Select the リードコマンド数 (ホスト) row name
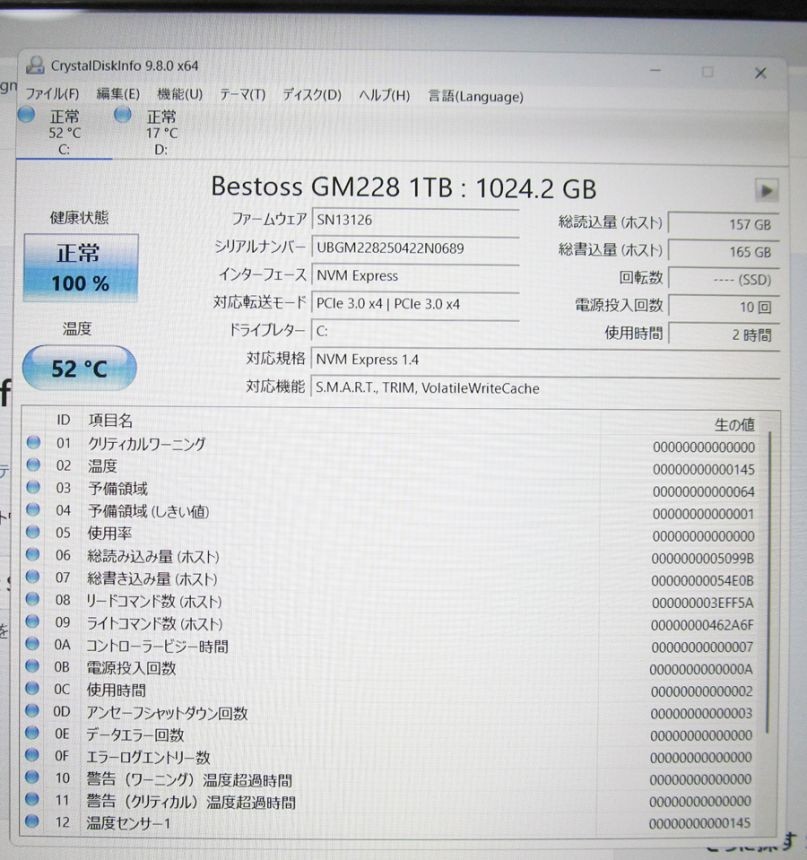This screenshot has height=860, width=807. point(154,601)
